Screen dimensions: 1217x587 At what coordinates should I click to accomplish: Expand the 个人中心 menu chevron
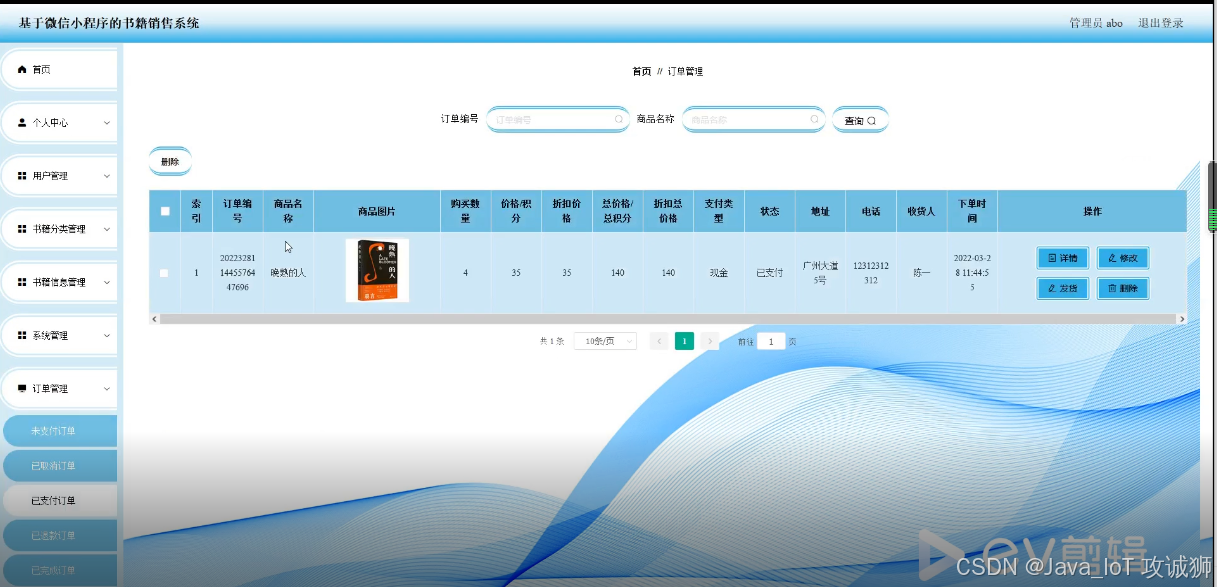coord(107,123)
